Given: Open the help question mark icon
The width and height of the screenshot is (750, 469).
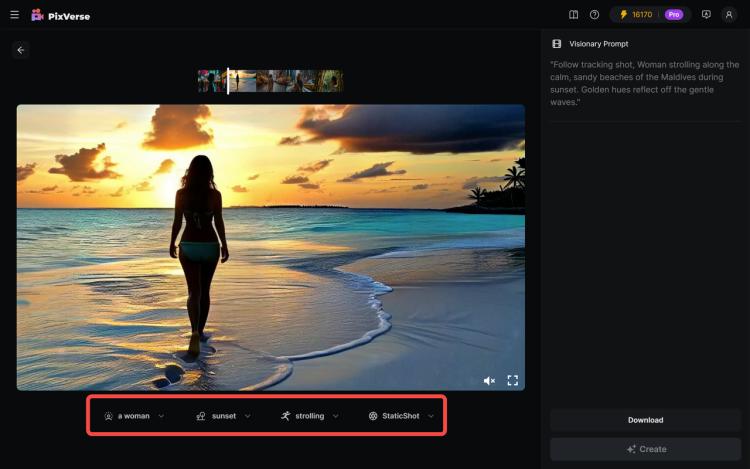Looking at the screenshot, I should (594, 15).
